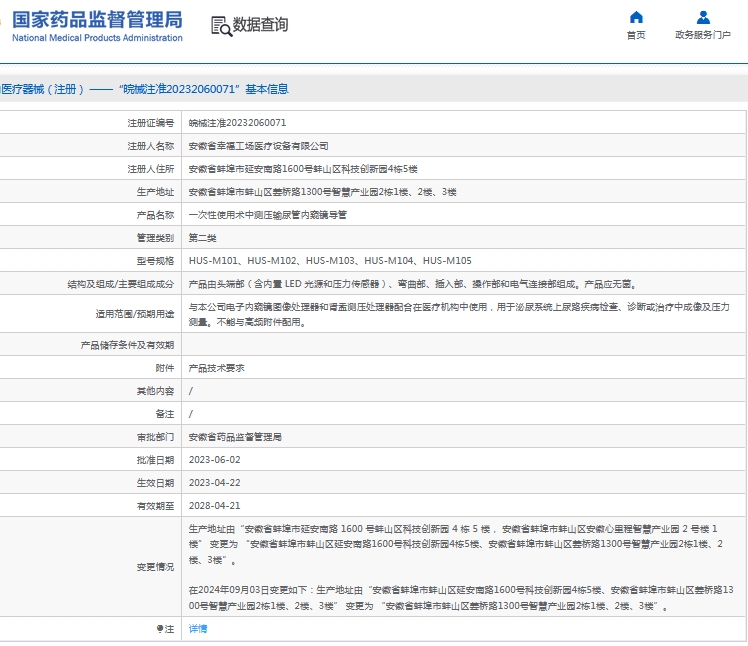The width and height of the screenshot is (748, 646).
Task: Select approval date 2023-06-02
Action: pos(214,459)
